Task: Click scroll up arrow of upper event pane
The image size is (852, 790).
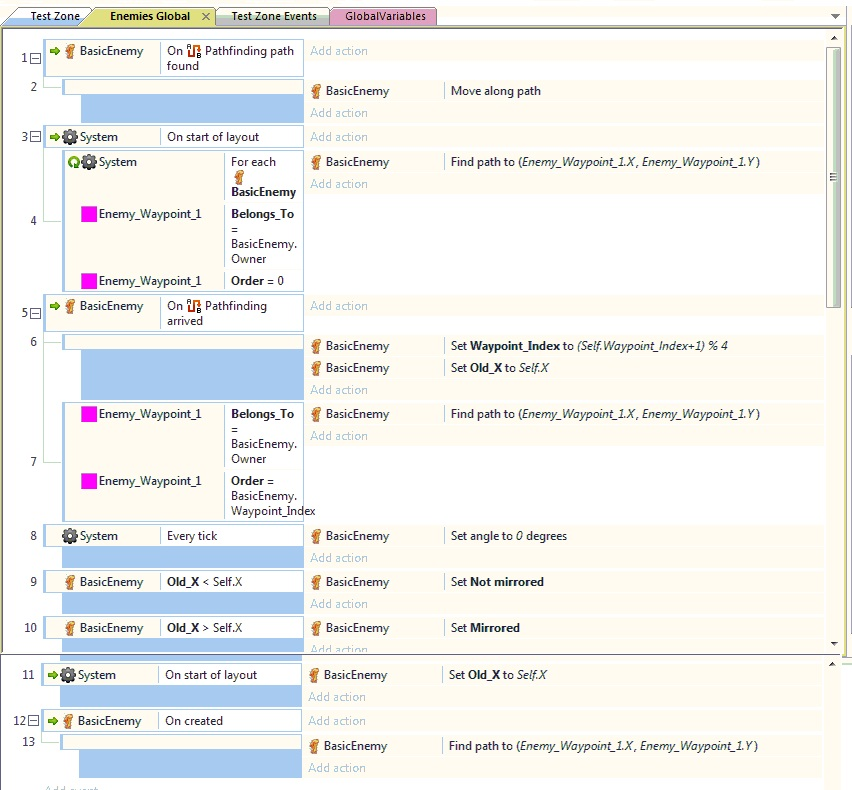Action: coord(834,38)
